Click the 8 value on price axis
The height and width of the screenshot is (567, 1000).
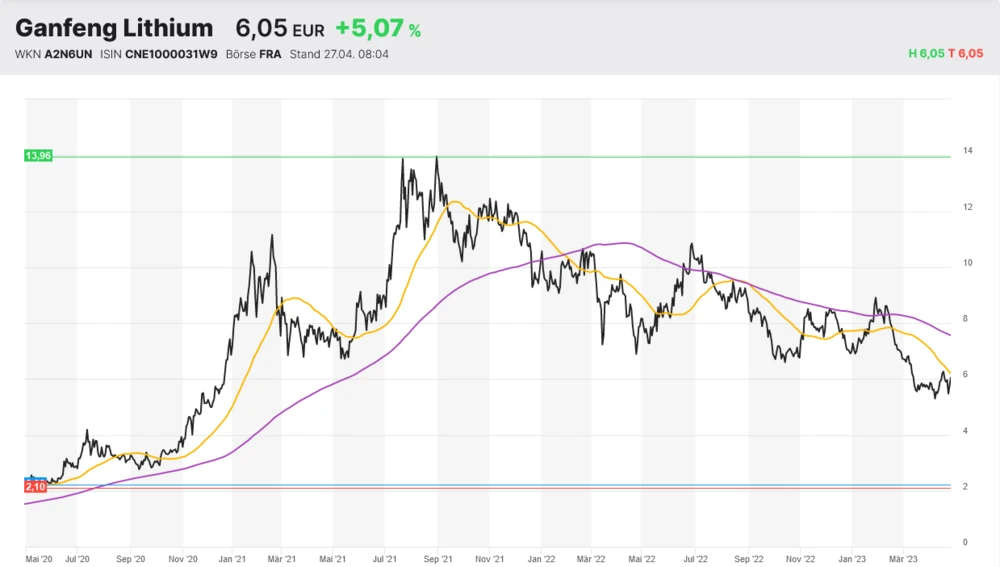[x=965, y=319]
